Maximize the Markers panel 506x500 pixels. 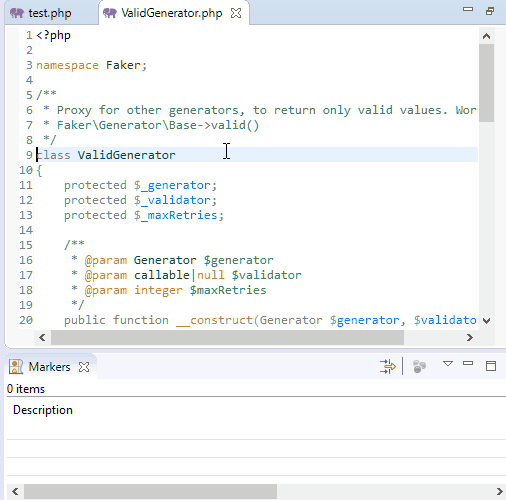pyautogui.click(x=491, y=366)
